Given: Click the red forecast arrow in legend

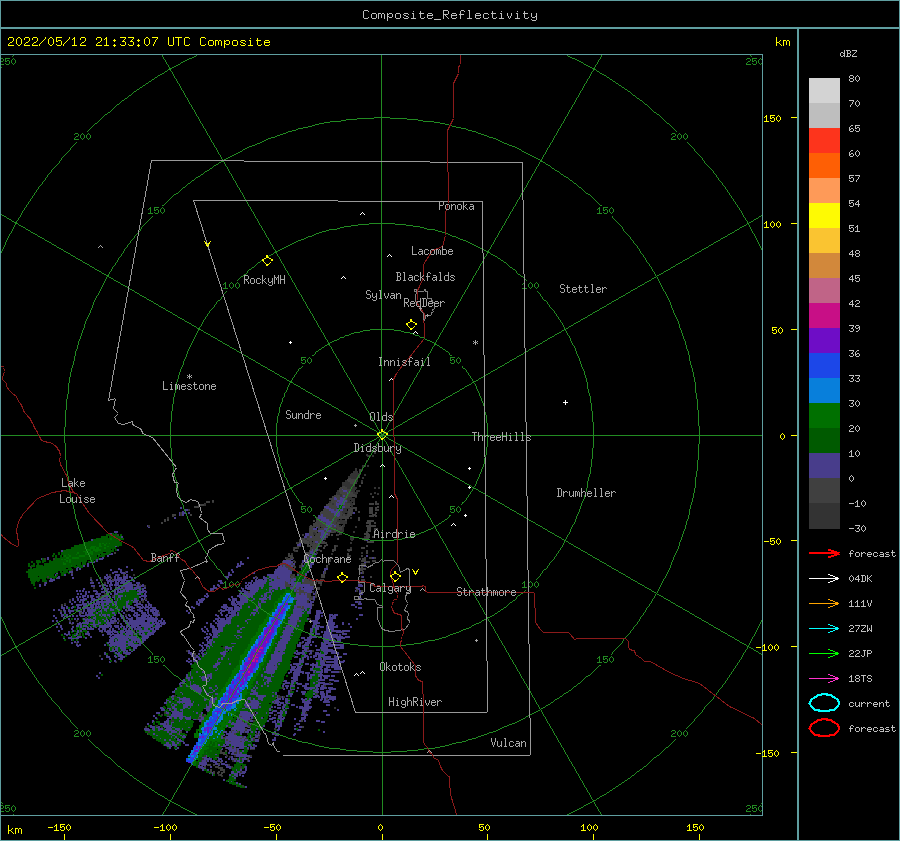Looking at the screenshot, I should 824,553.
